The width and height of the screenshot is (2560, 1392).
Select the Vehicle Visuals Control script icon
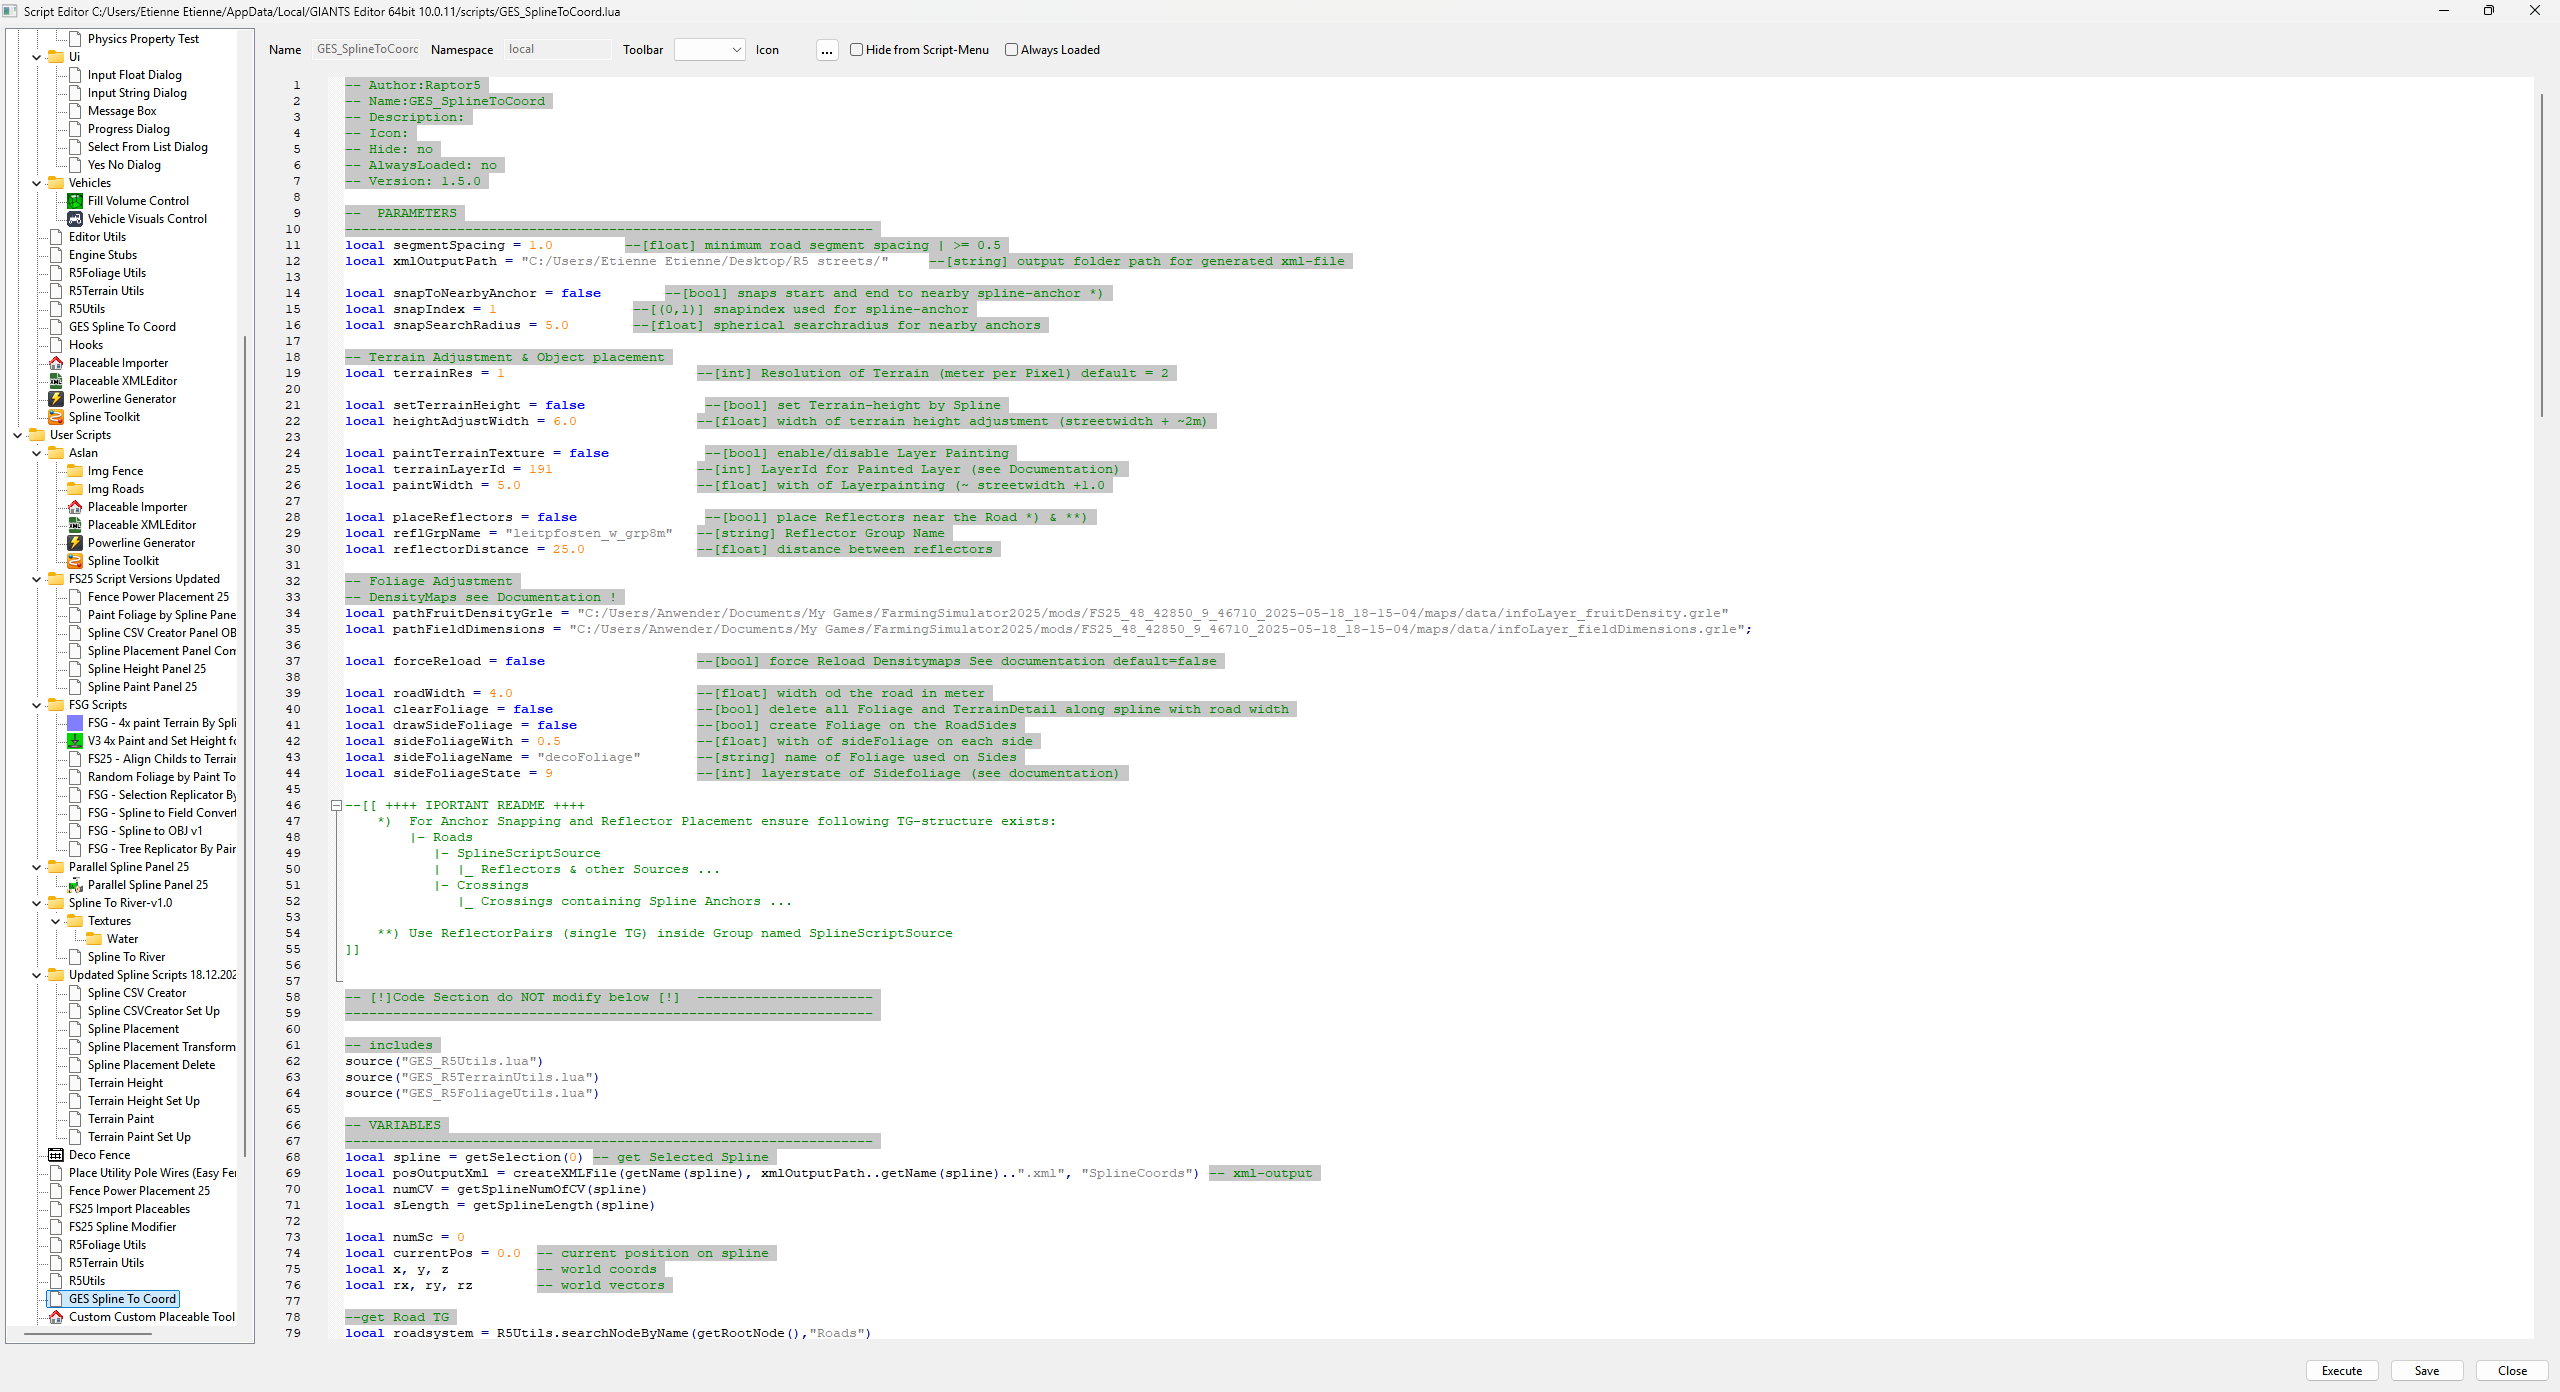(75, 219)
